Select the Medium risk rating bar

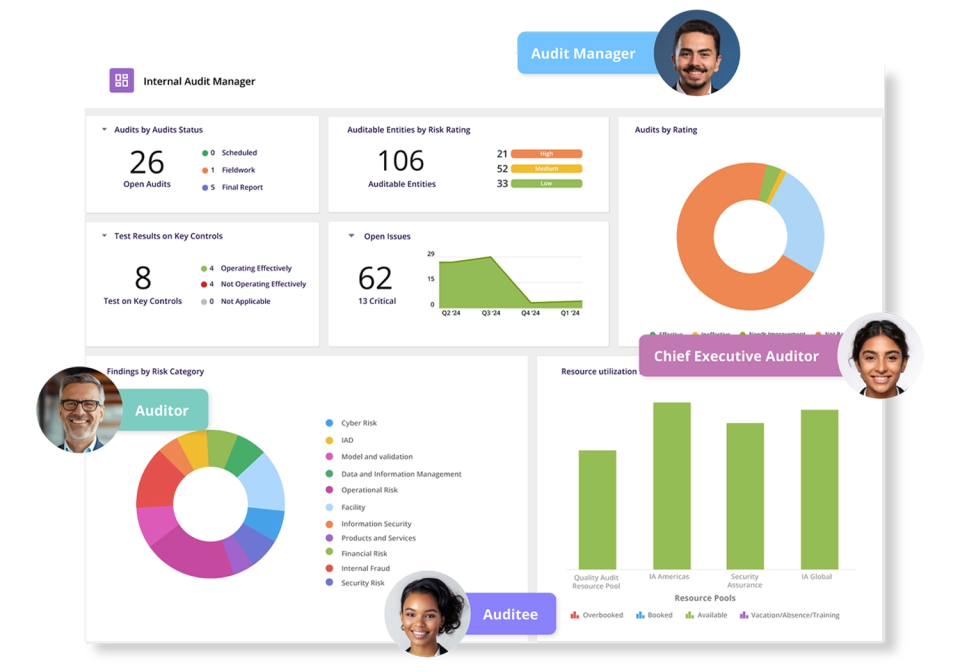(546, 168)
